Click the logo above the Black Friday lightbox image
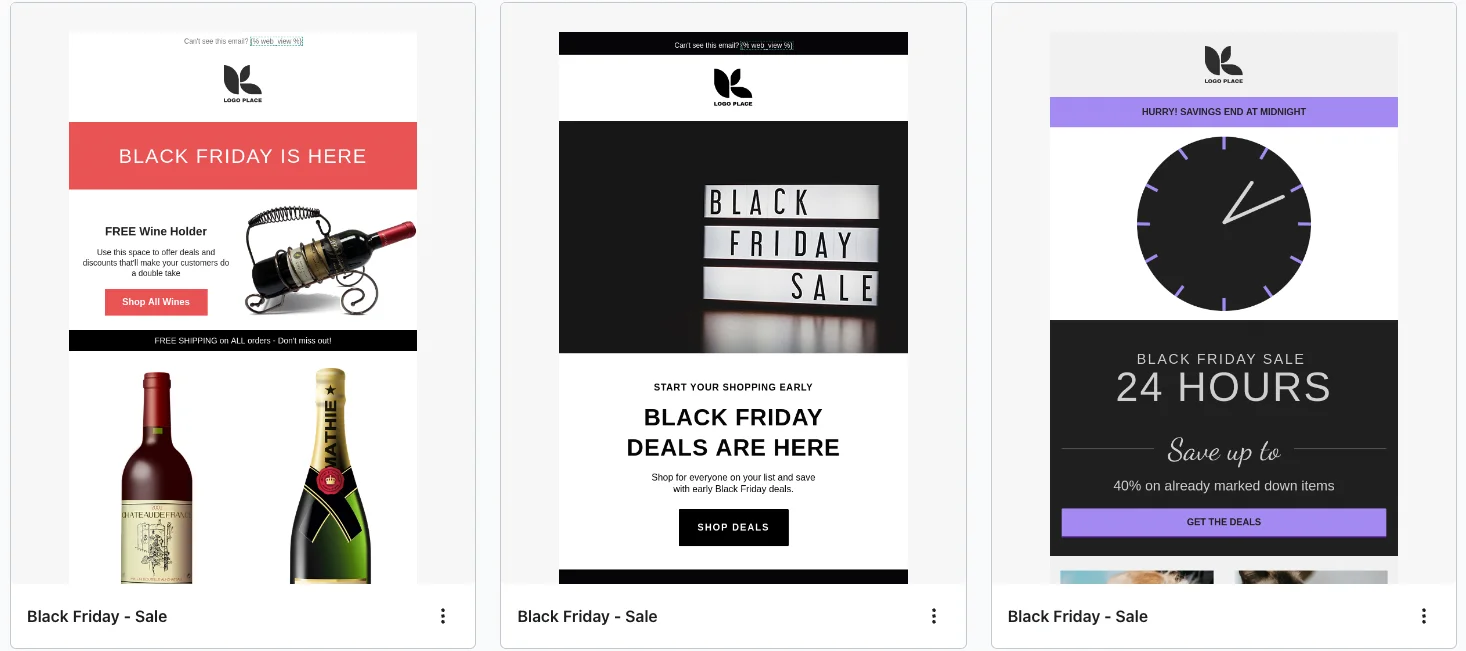This screenshot has width=1466, height=651. coord(733,87)
